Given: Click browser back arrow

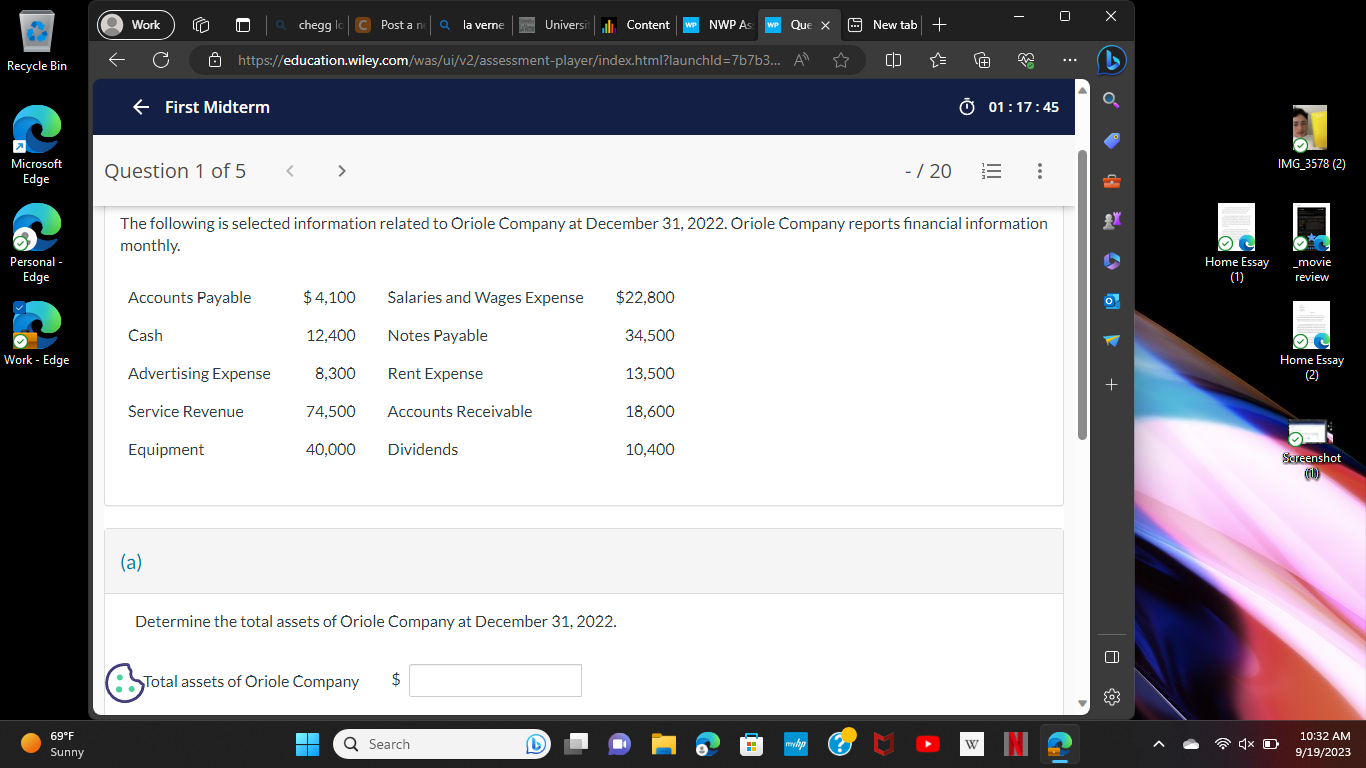Looking at the screenshot, I should click(117, 61).
